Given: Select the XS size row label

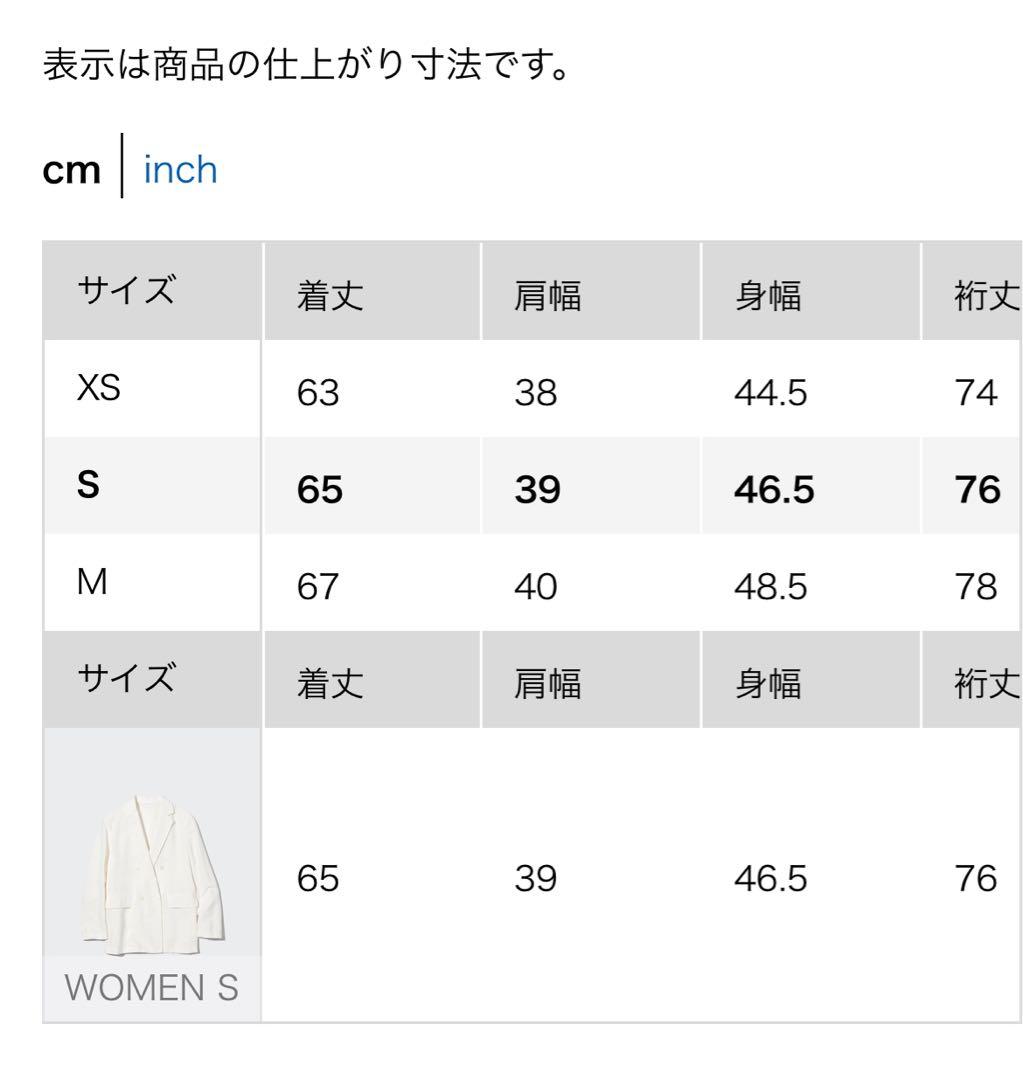Looking at the screenshot, I should [99, 388].
